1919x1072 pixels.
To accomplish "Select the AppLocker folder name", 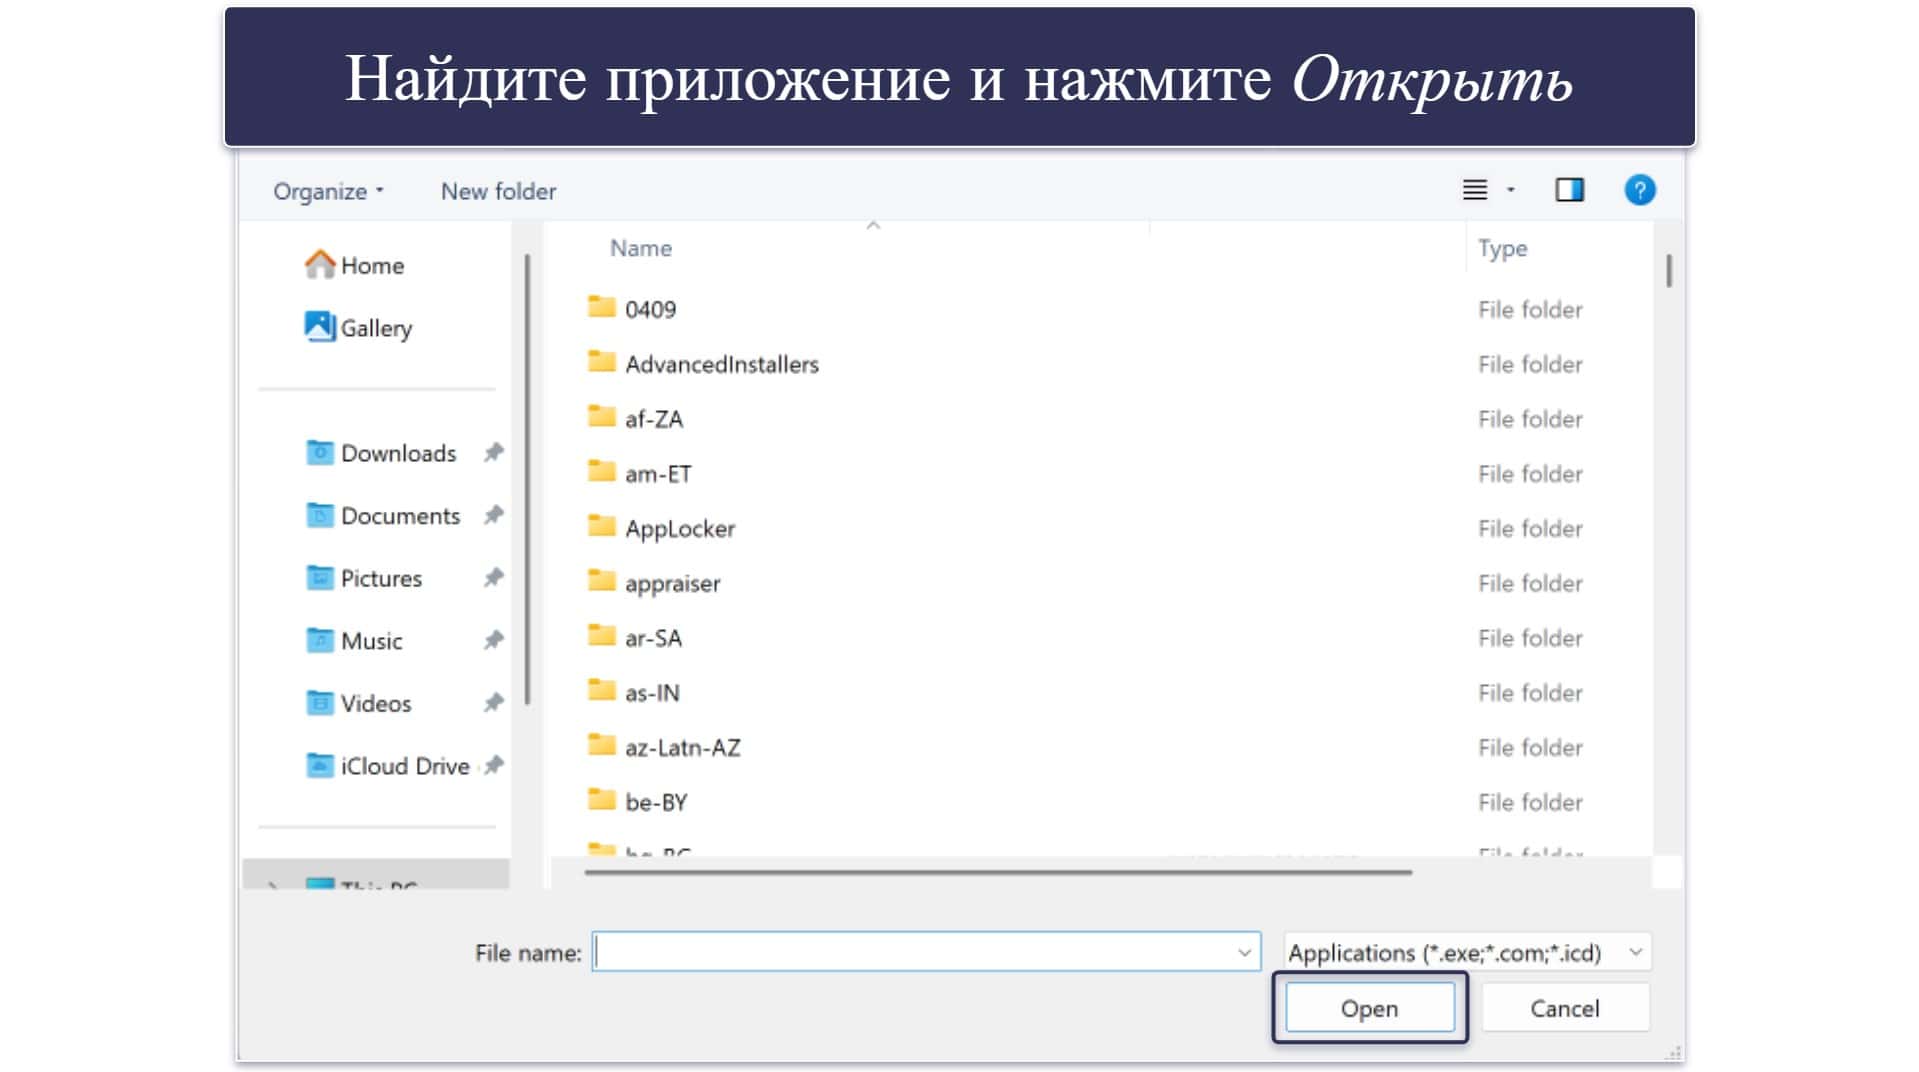I will [679, 529].
